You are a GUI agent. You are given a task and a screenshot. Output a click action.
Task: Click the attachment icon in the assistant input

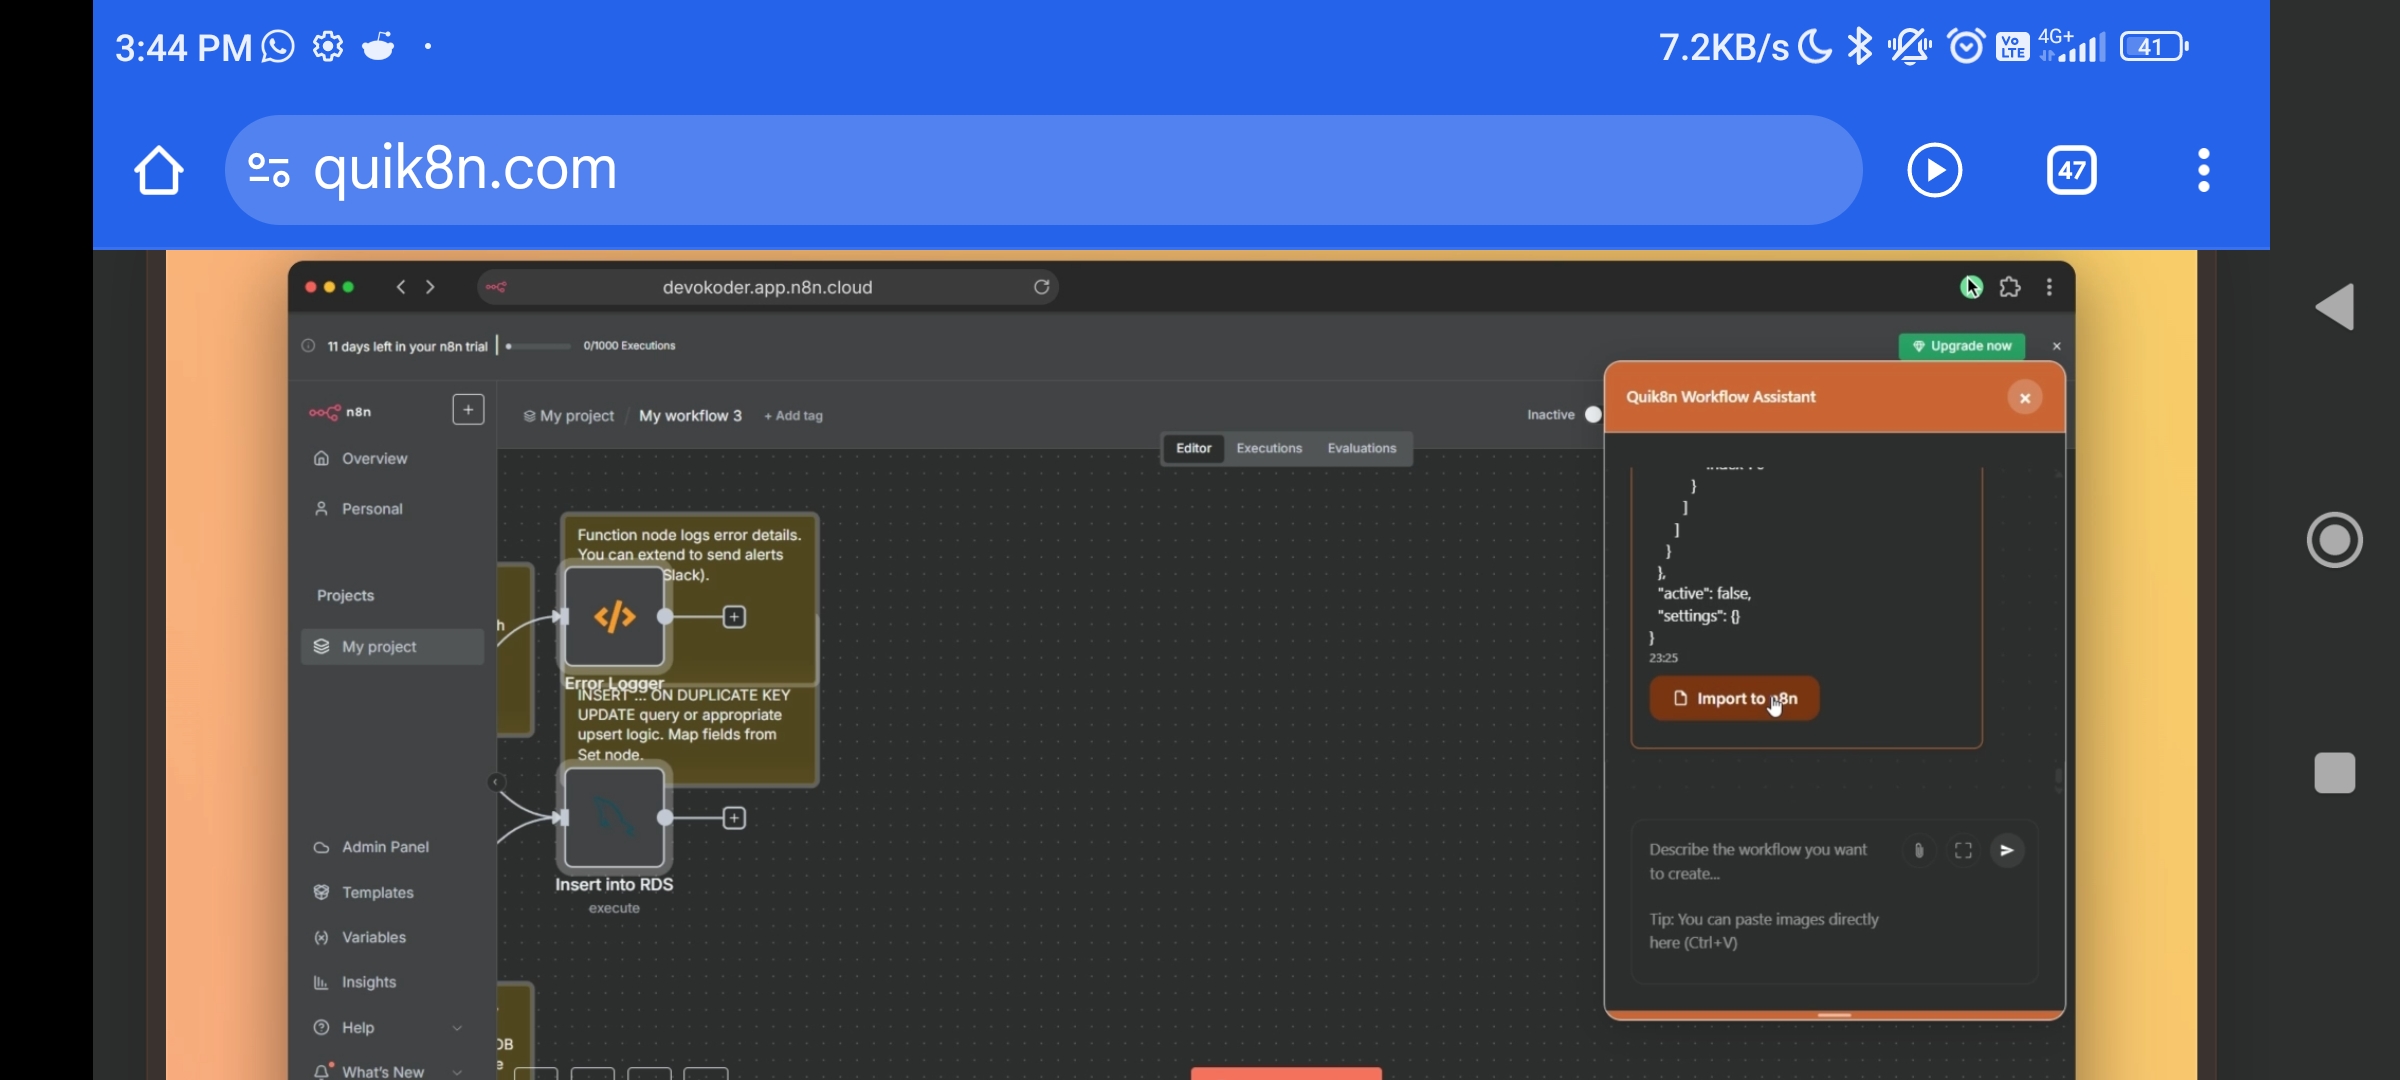tap(1918, 850)
